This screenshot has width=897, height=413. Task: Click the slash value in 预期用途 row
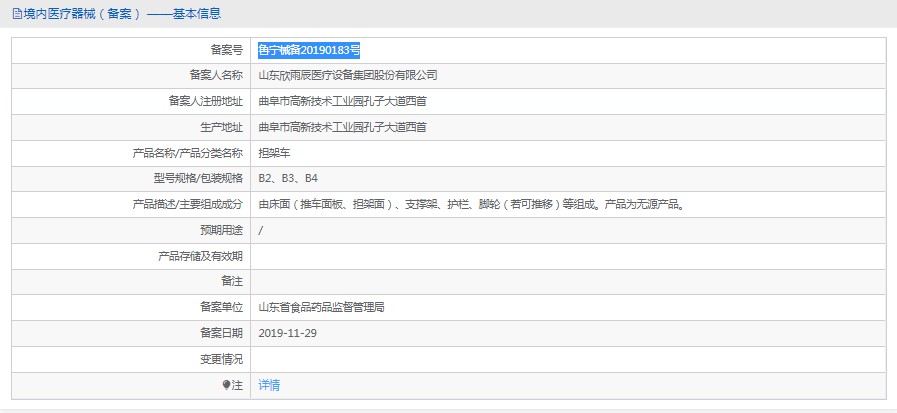(x=261, y=230)
